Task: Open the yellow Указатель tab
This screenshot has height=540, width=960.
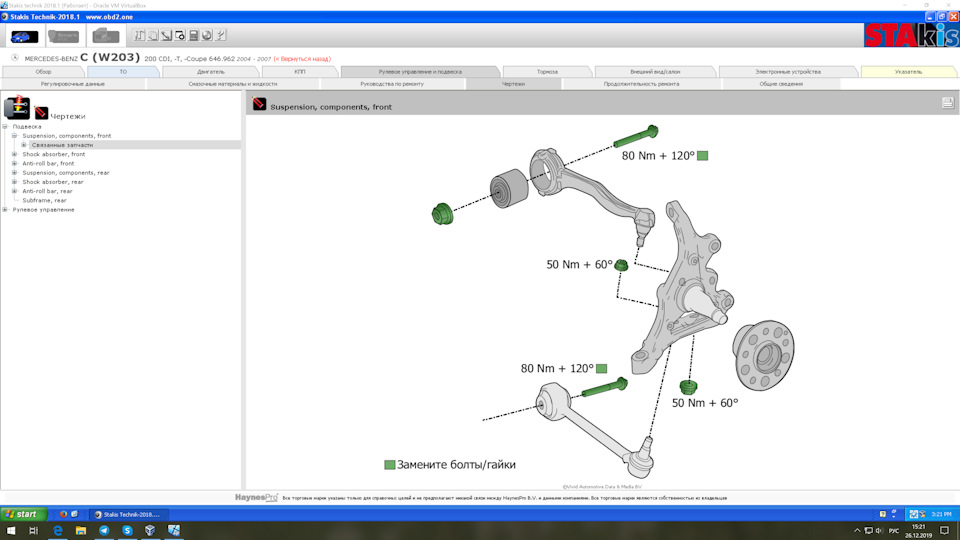Action: 908,72
